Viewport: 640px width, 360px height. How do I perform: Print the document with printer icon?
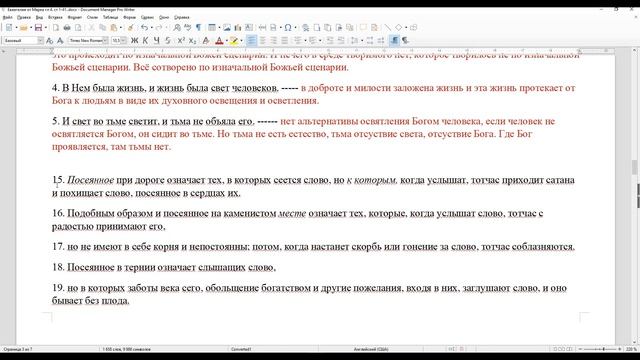tap(67, 28)
